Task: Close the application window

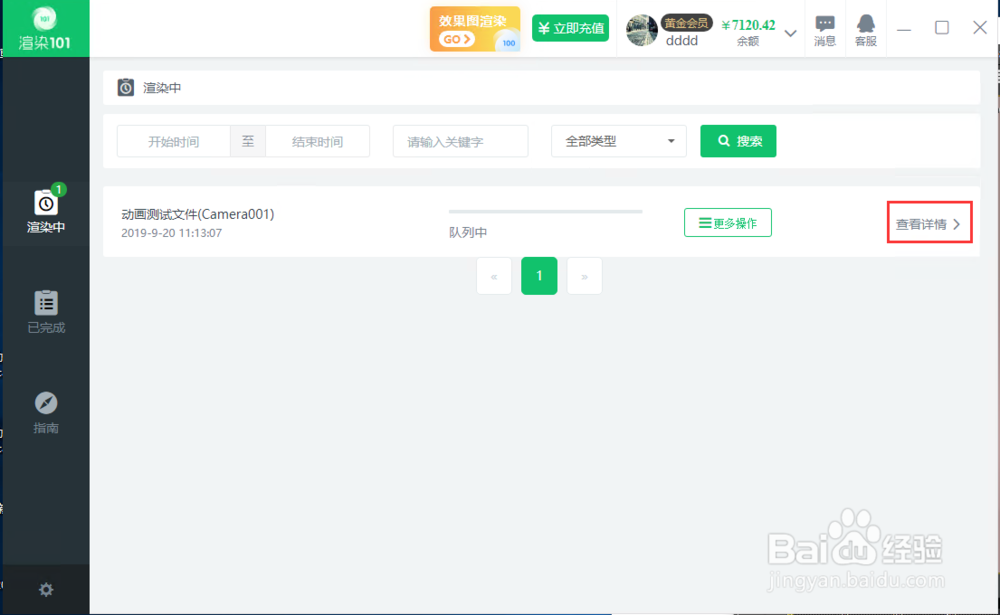Action: point(980,27)
